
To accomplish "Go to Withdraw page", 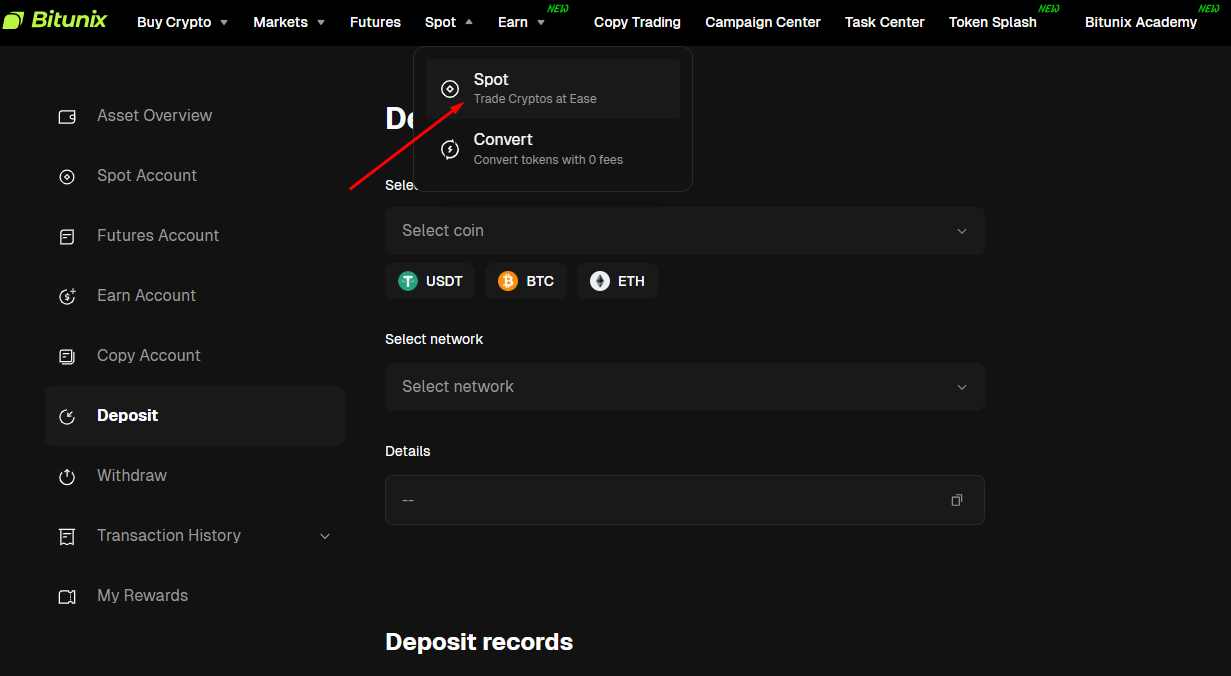I will tap(195, 476).
